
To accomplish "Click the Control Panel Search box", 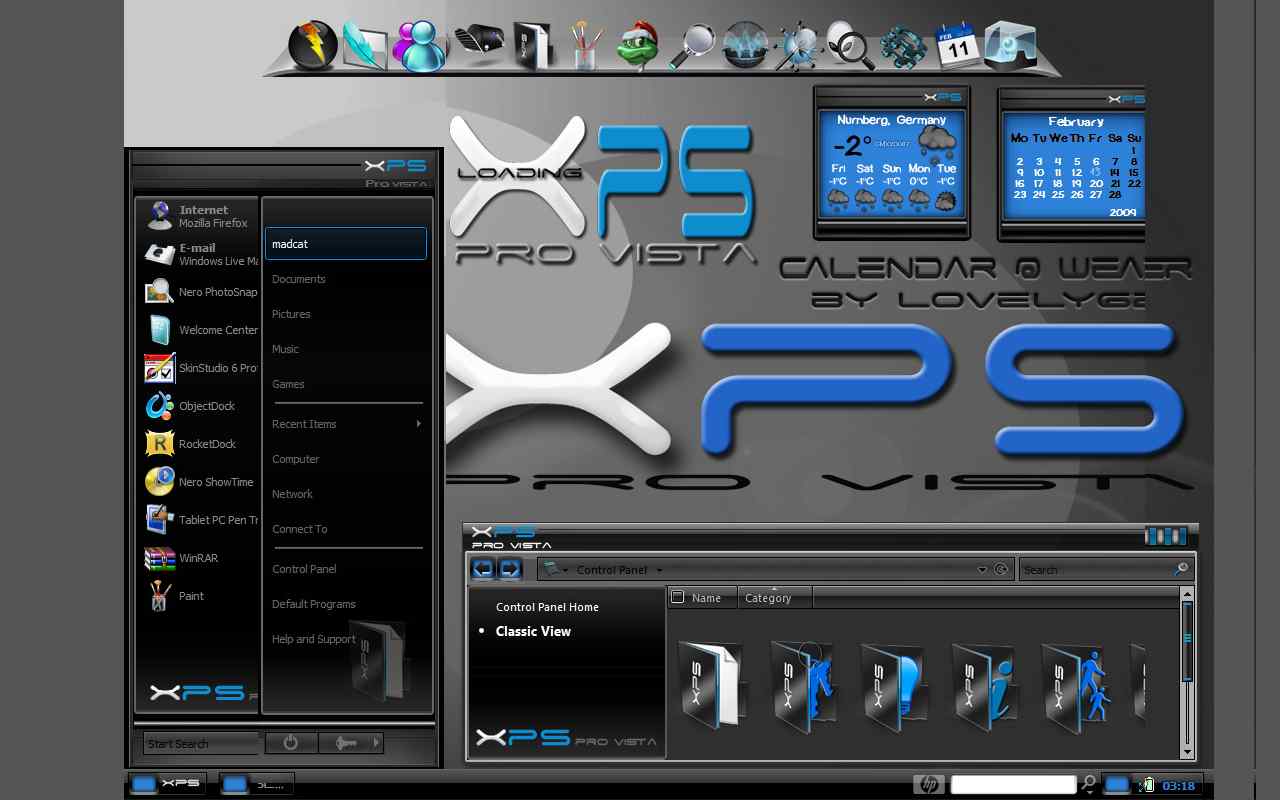I will [x=1107, y=570].
